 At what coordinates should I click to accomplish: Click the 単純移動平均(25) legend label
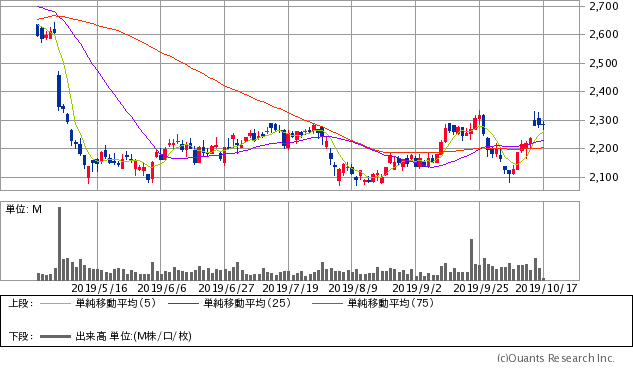pos(247,303)
